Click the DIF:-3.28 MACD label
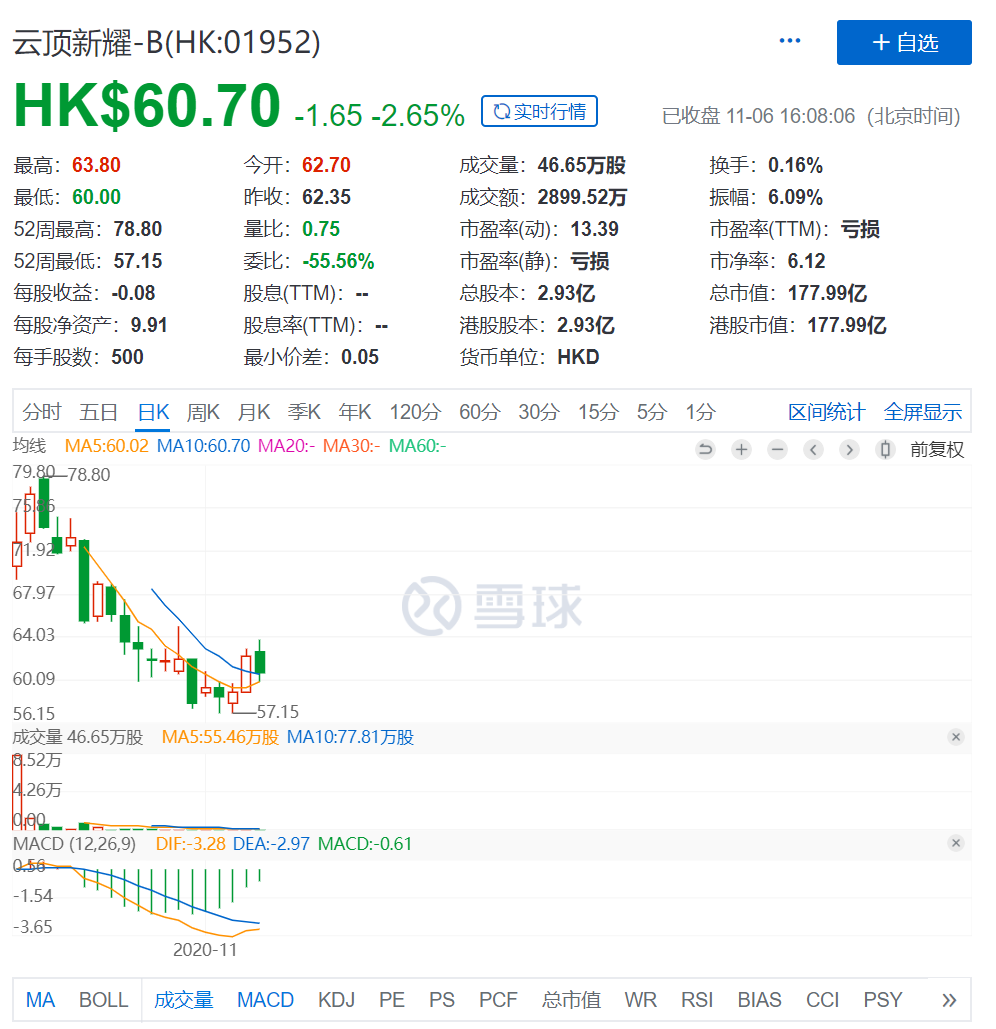 [x=190, y=843]
